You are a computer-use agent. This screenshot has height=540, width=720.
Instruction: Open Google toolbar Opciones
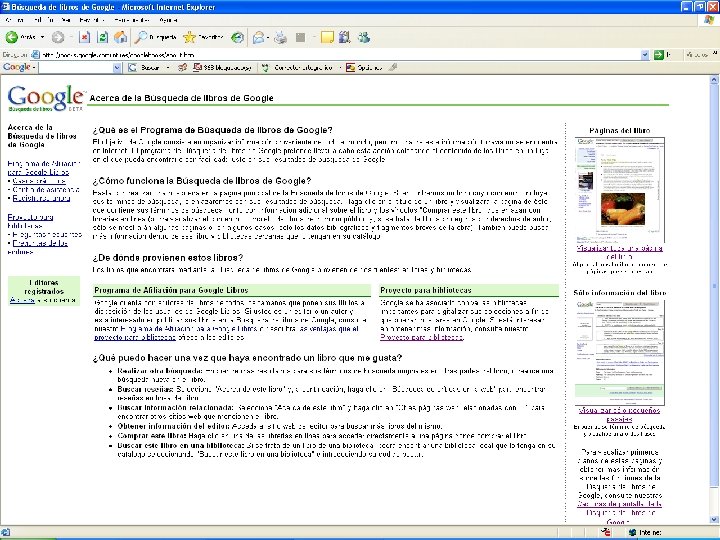pos(364,68)
